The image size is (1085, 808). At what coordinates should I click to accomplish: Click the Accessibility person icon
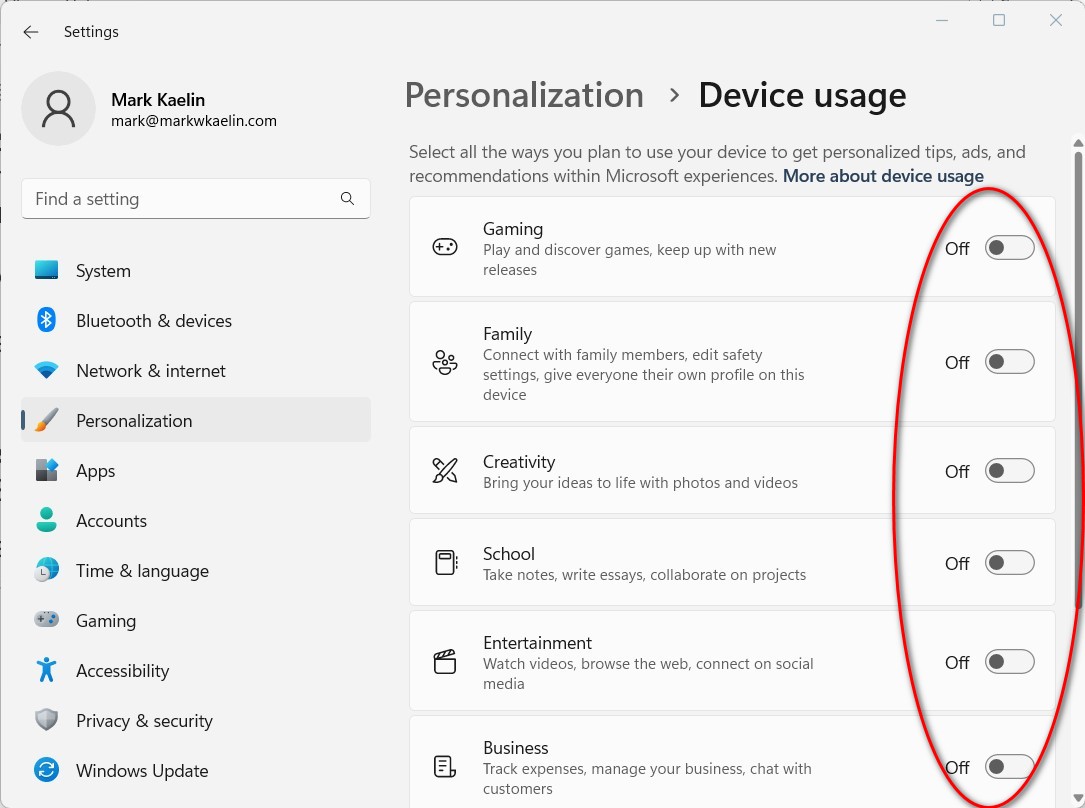46,670
